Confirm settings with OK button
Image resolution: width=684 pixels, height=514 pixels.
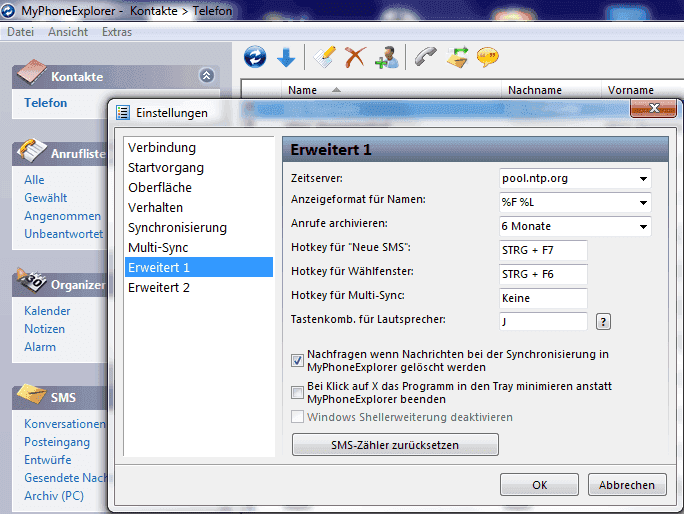tap(539, 485)
